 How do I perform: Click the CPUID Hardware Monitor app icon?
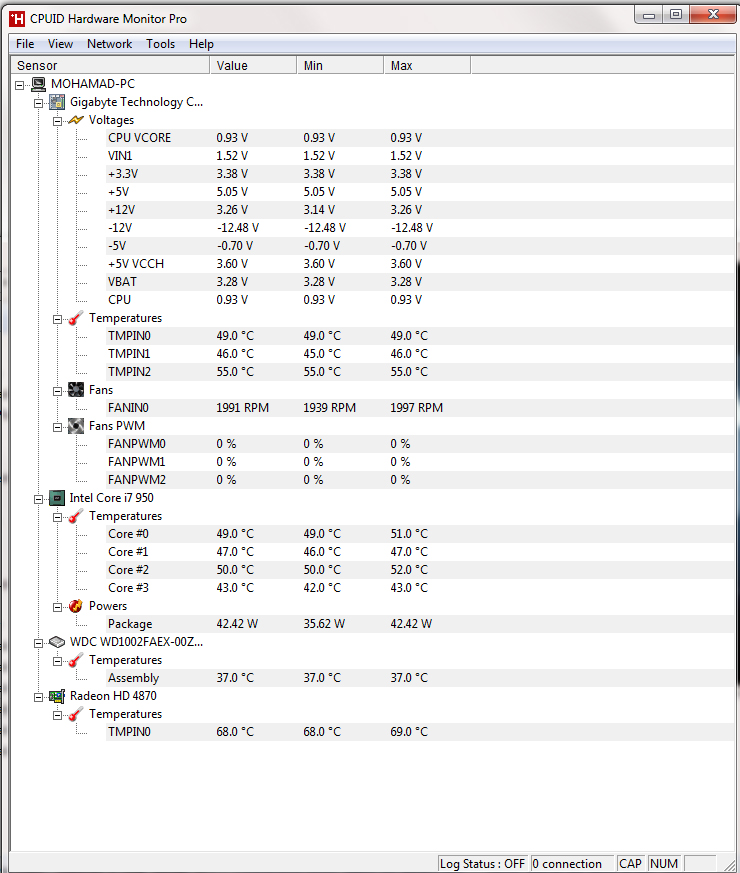tap(17, 19)
